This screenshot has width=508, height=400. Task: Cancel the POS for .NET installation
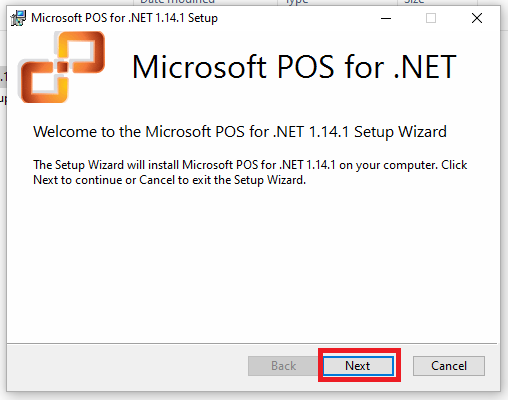click(449, 366)
